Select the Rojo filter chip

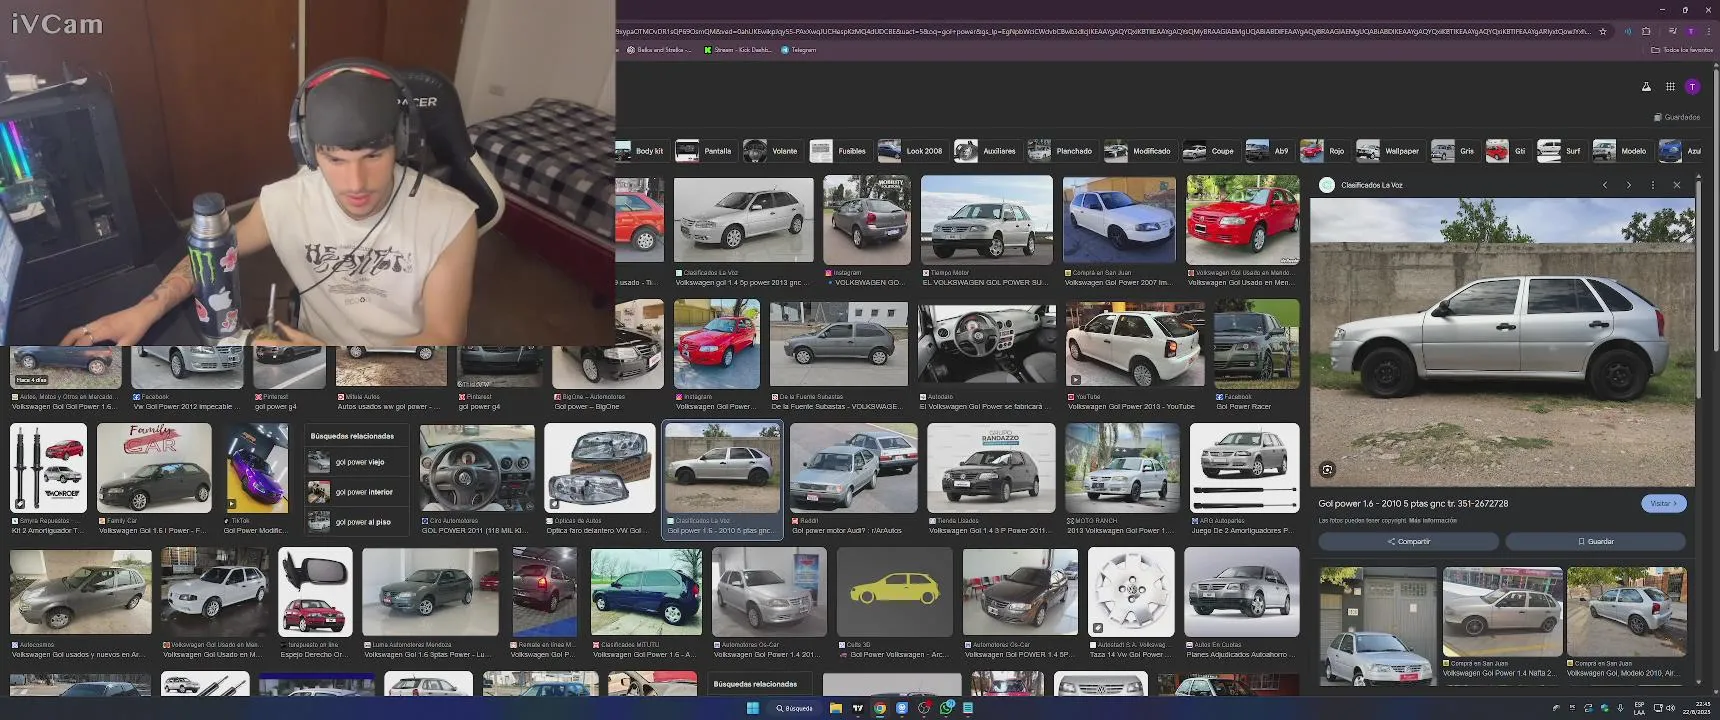tap(1324, 151)
